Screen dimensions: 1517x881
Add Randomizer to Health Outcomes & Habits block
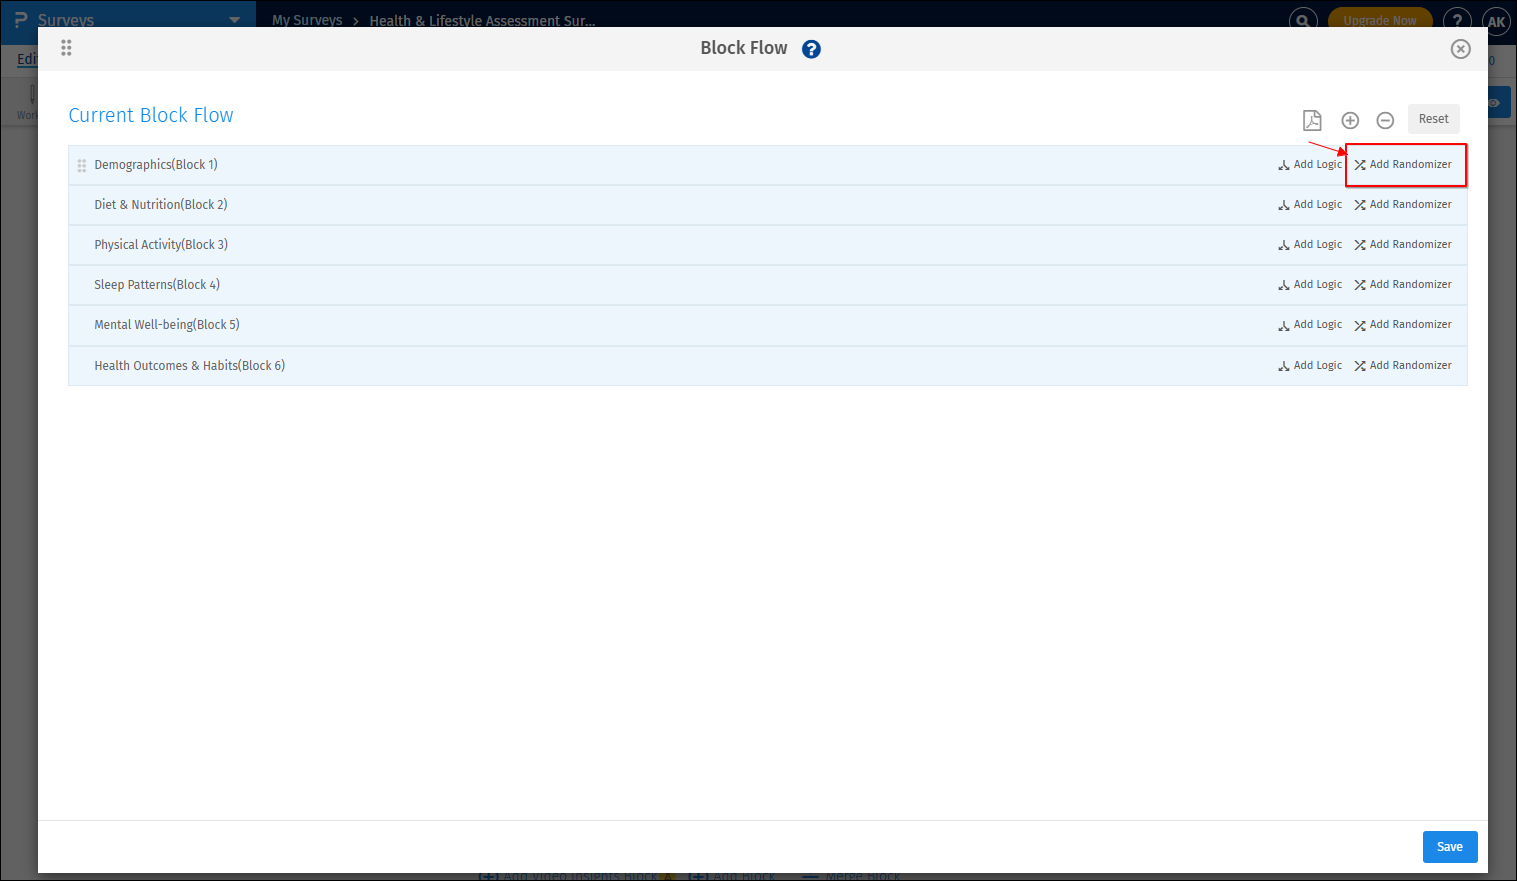(1410, 365)
